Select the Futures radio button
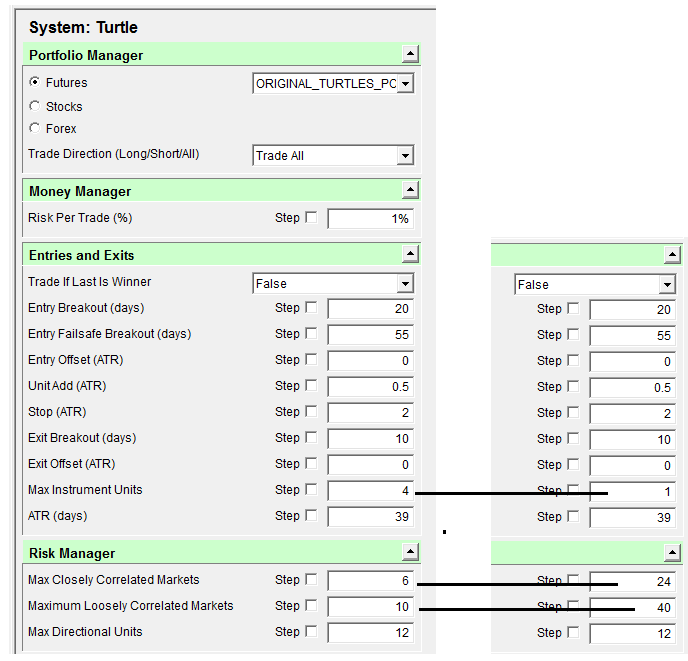Image resolution: width=688 pixels, height=661 pixels. pyautogui.click(x=35, y=83)
